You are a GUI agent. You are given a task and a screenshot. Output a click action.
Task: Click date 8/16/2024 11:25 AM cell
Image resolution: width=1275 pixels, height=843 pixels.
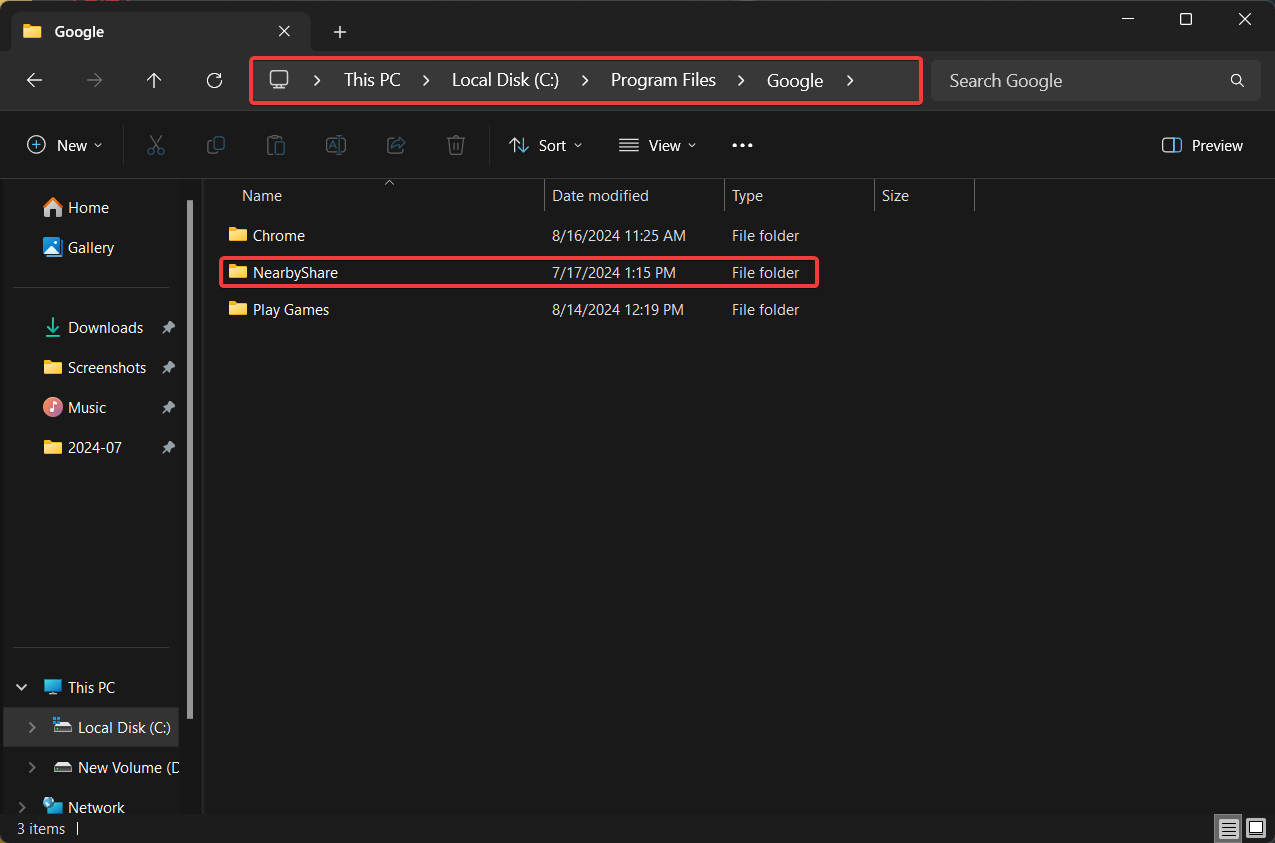[619, 236]
